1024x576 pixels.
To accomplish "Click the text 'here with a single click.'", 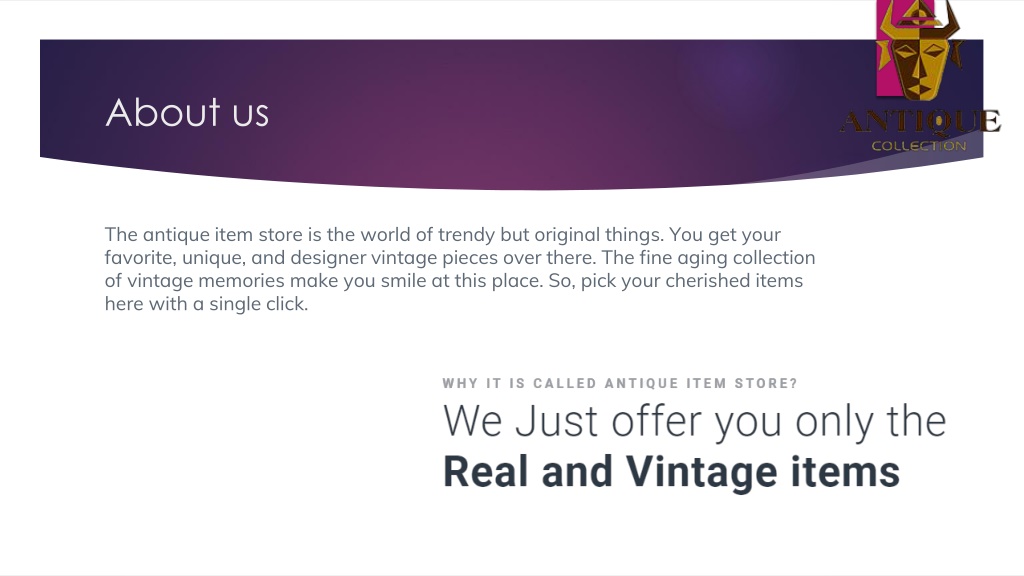I will (x=206, y=304).
